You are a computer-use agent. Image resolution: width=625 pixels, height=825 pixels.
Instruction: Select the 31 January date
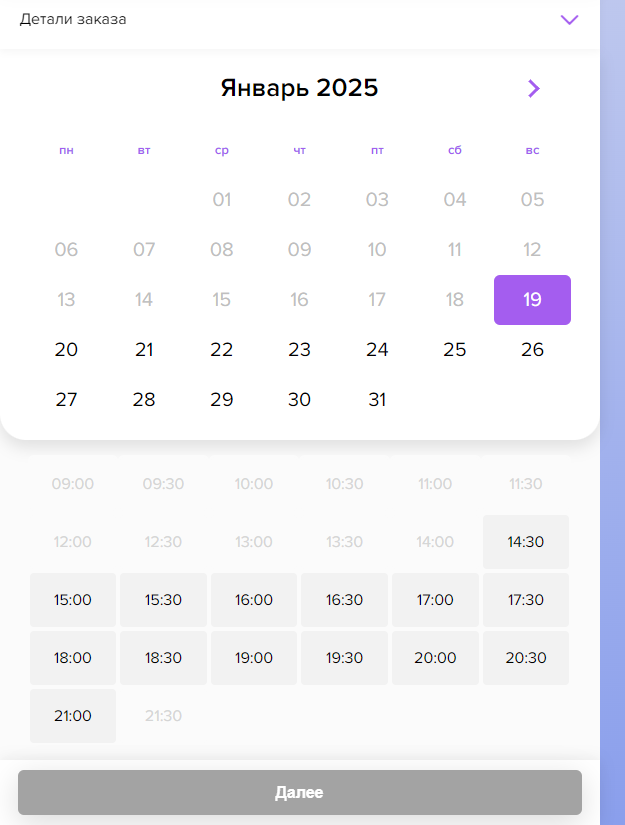[377, 400]
